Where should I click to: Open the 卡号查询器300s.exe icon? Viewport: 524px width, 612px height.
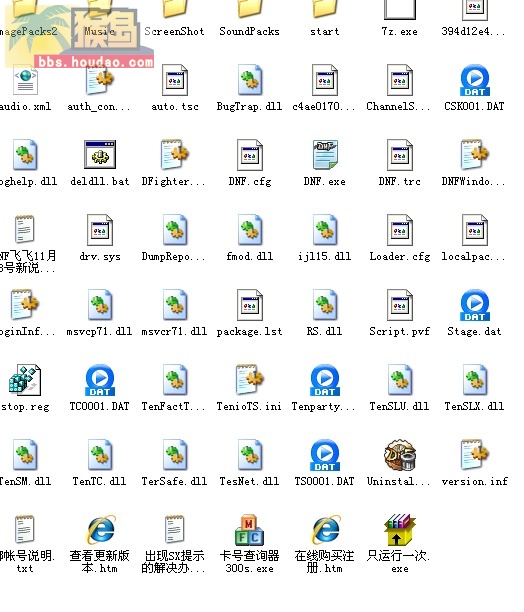coord(250,530)
